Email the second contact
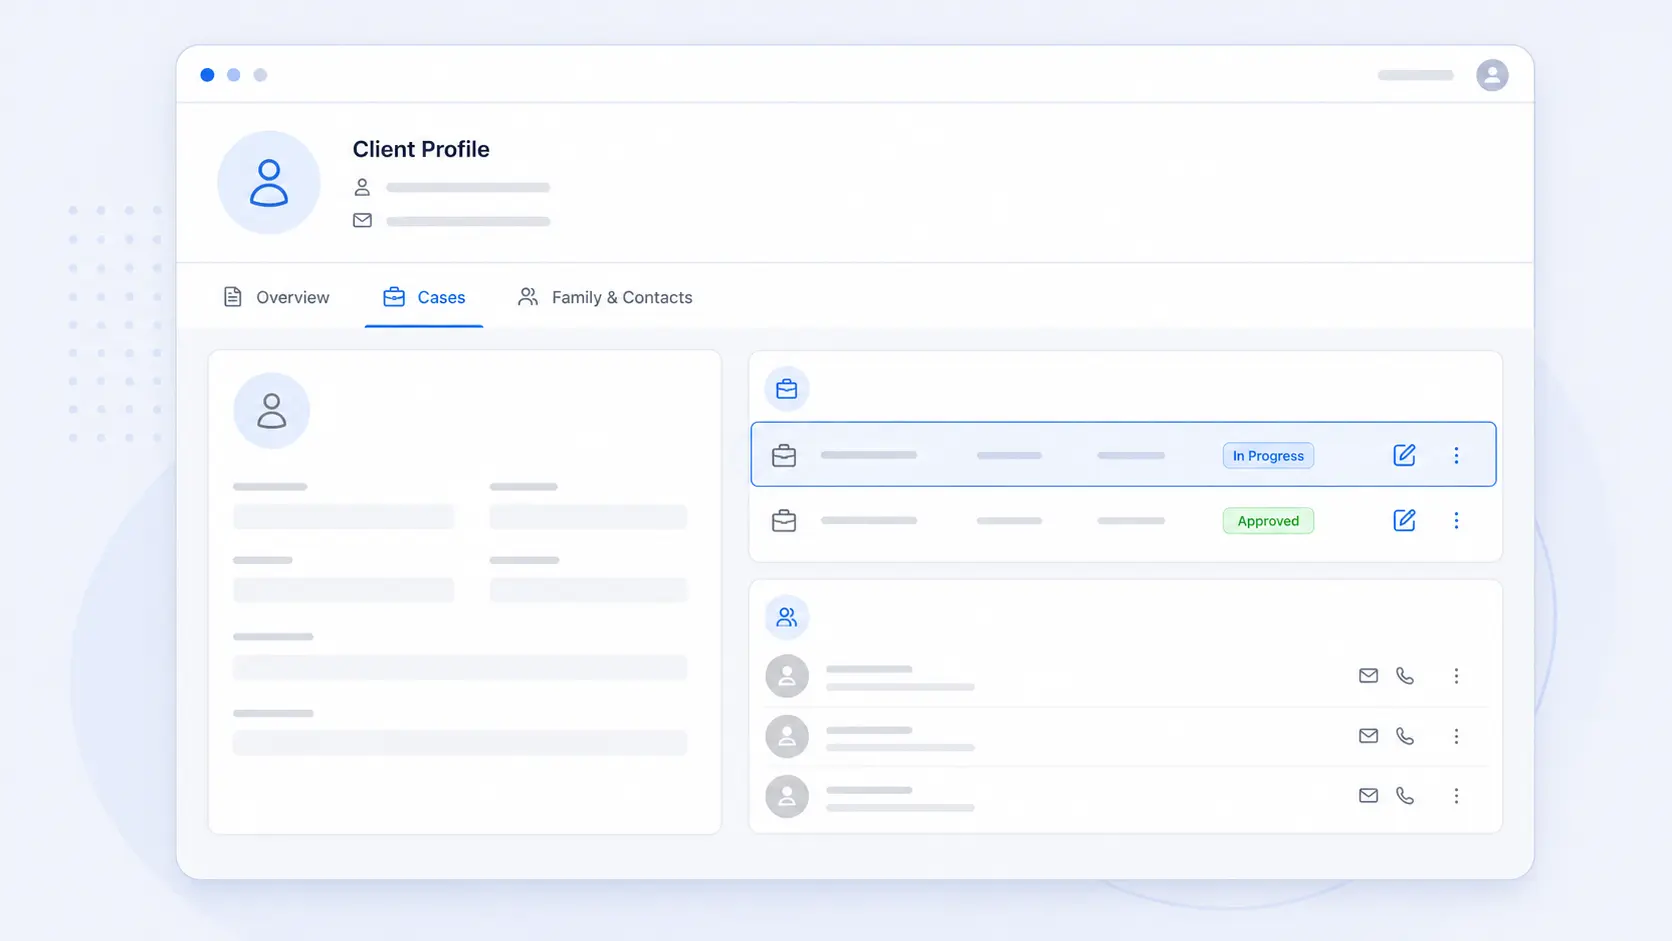Viewport: 1672px width, 941px height. click(x=1368, y=736)
